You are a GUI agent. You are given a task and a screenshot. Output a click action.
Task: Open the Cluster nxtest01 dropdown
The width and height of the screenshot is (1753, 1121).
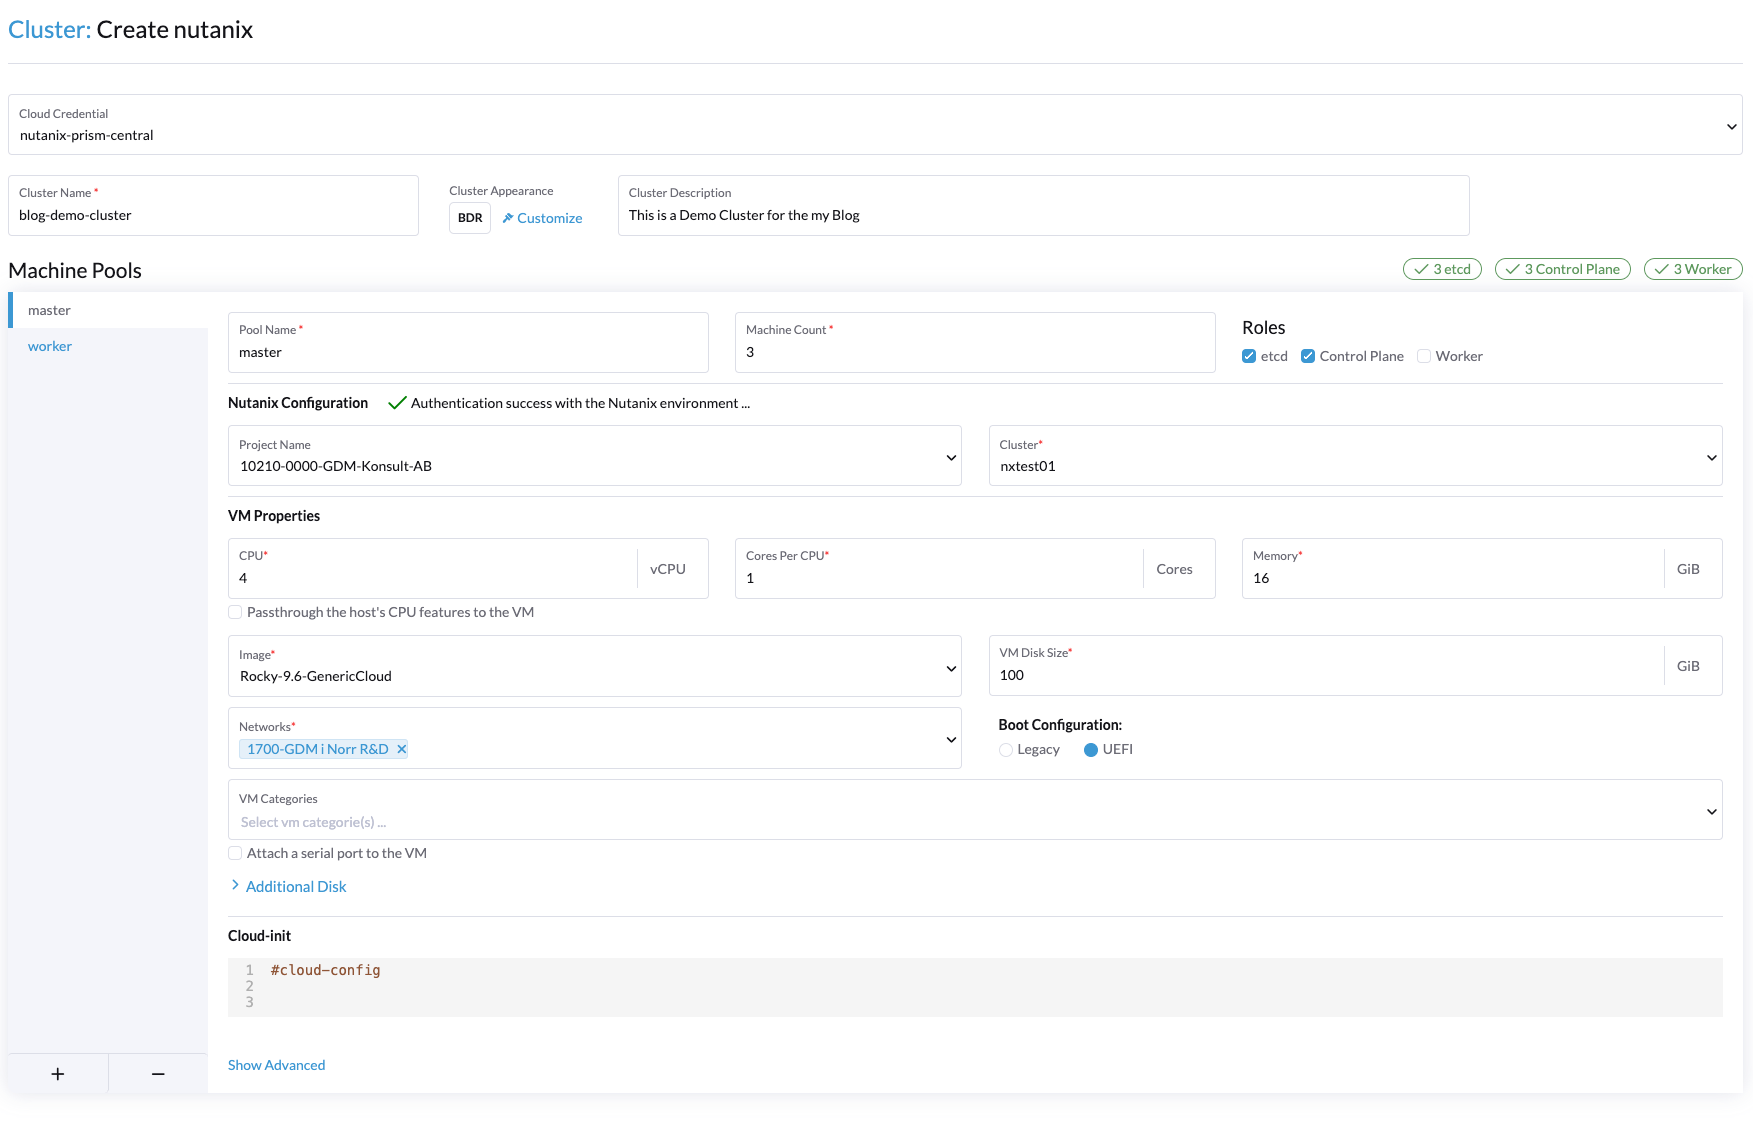[1355, 456]
